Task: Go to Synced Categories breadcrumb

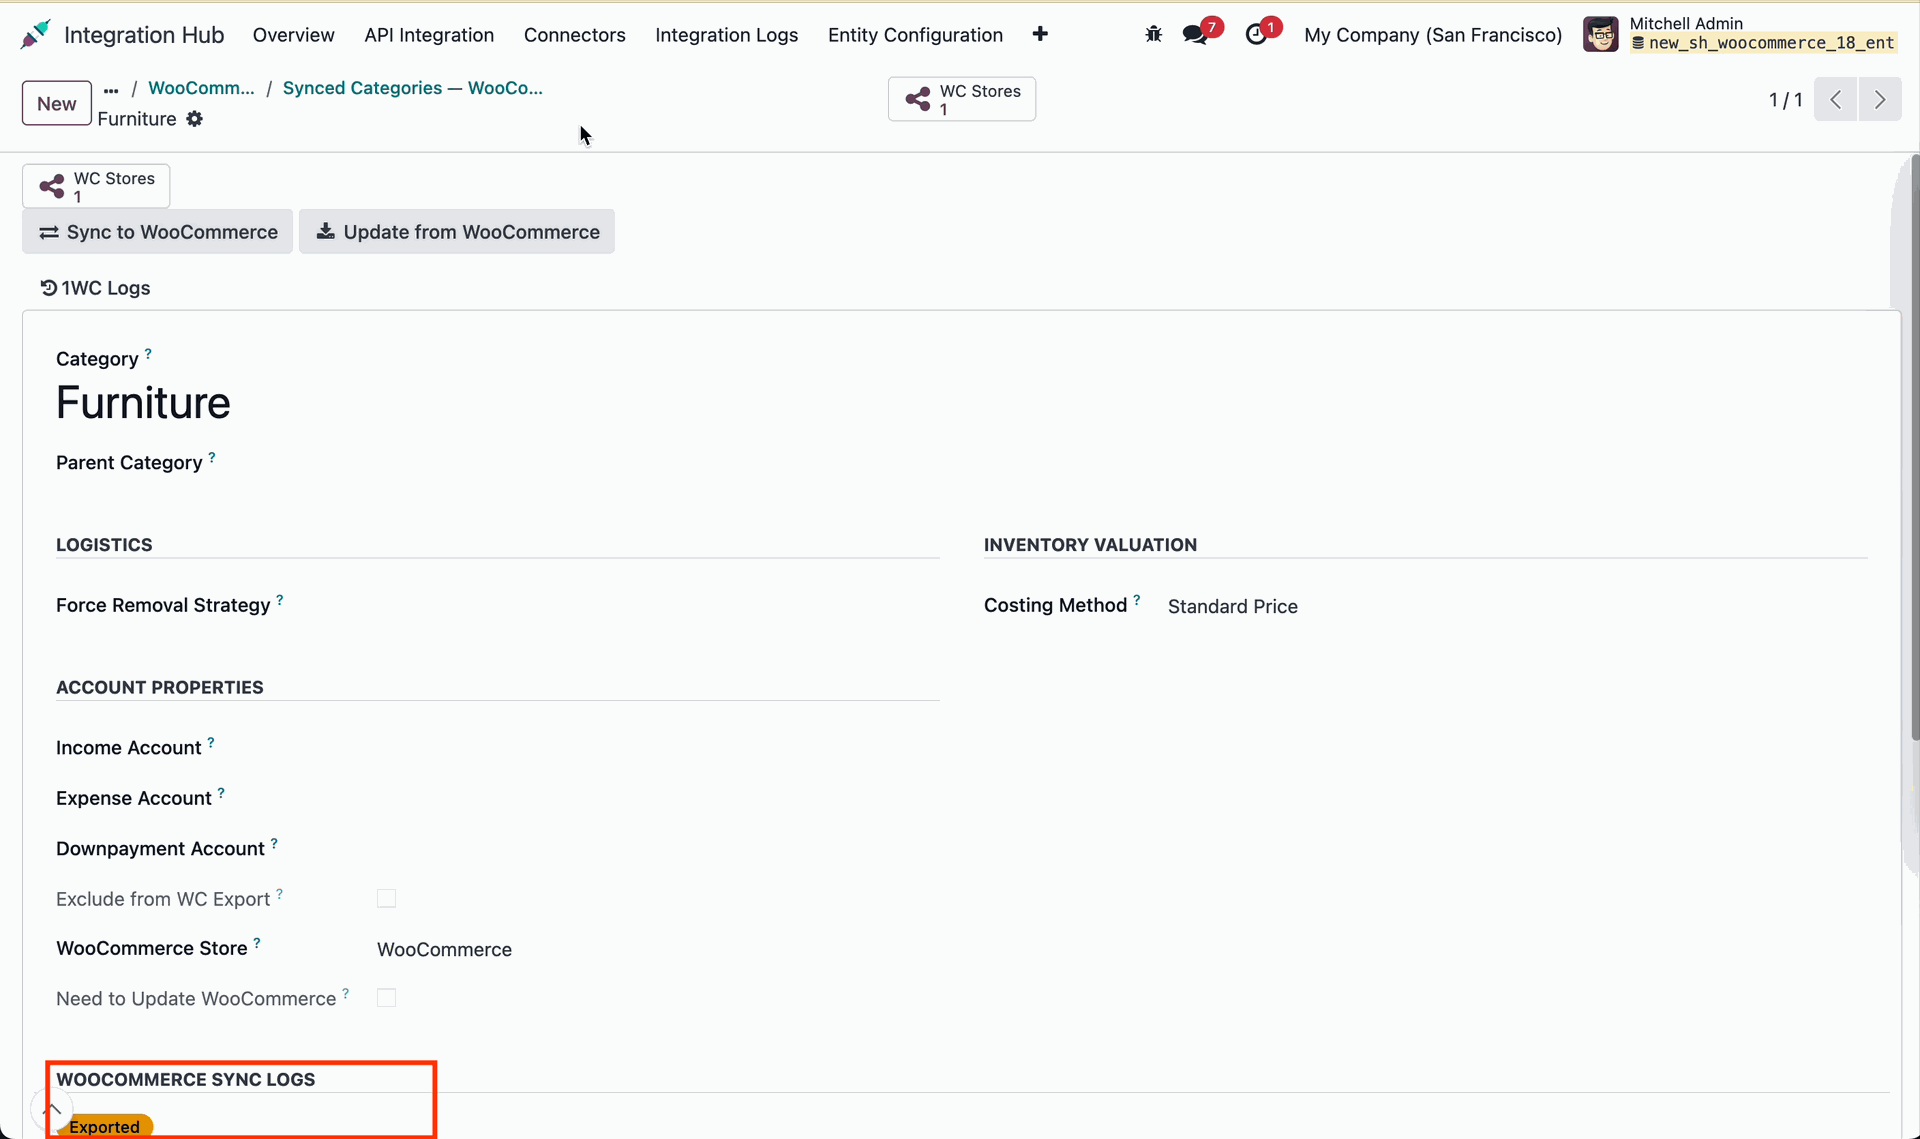Action: pos(412,88)
